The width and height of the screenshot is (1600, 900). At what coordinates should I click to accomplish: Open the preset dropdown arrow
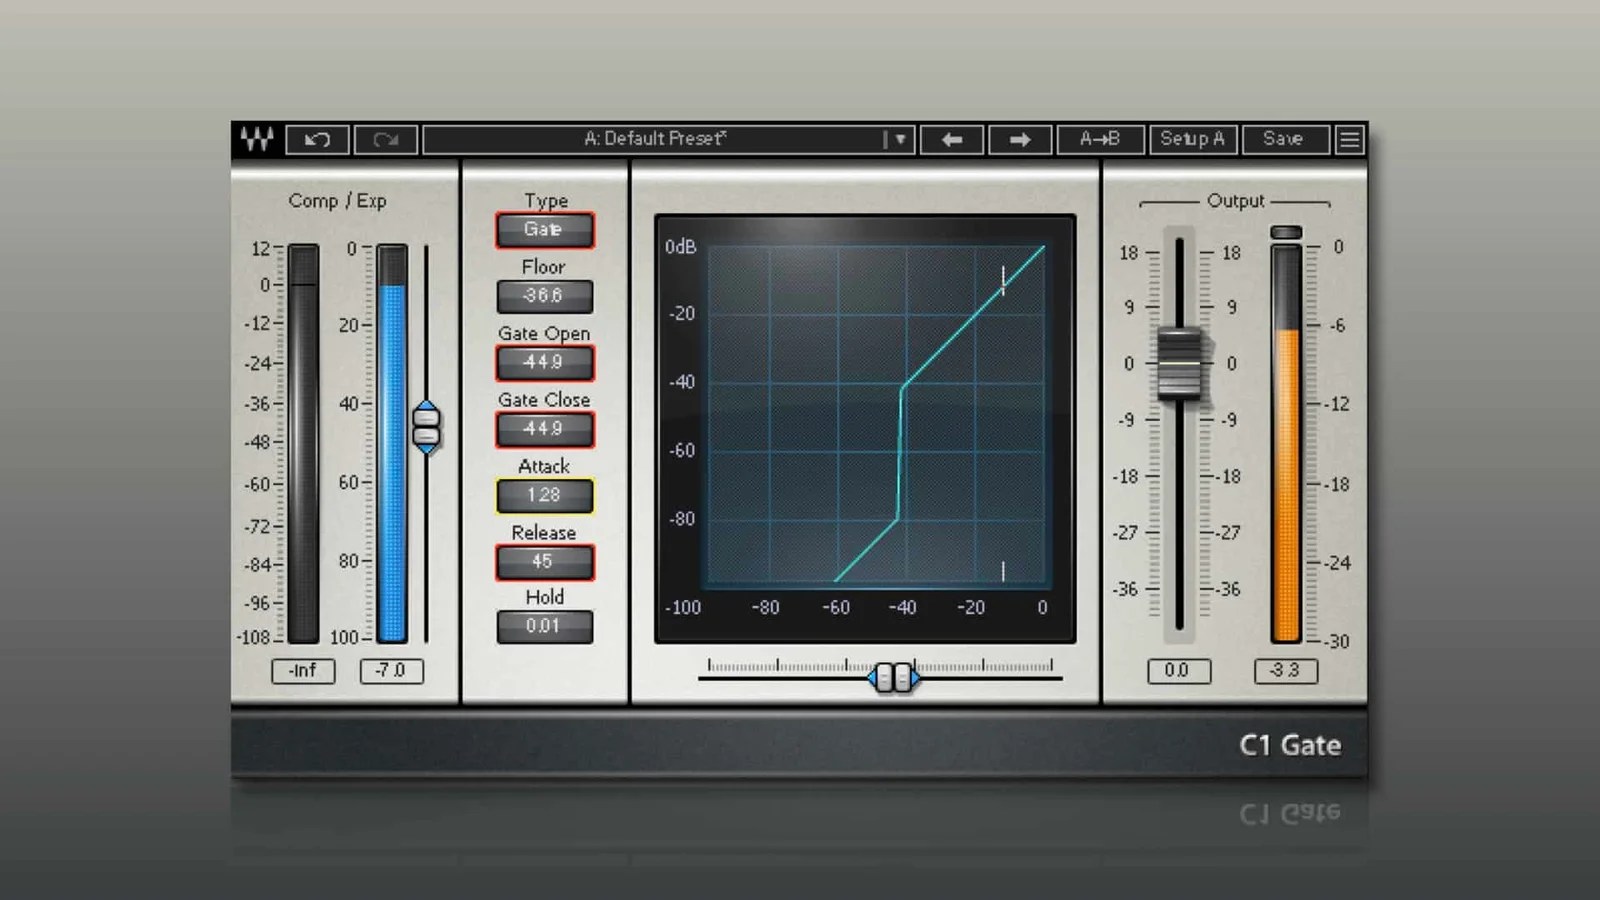coord(901,139)
